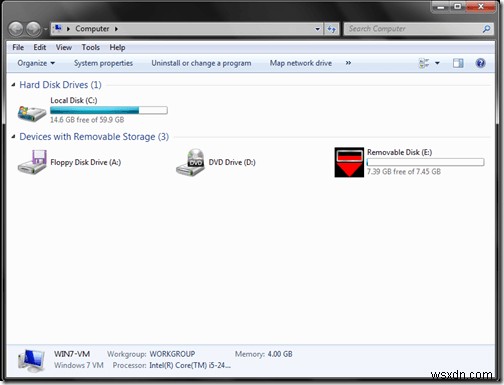
Task: Click Uninstall or change a program
Action: 201,63
